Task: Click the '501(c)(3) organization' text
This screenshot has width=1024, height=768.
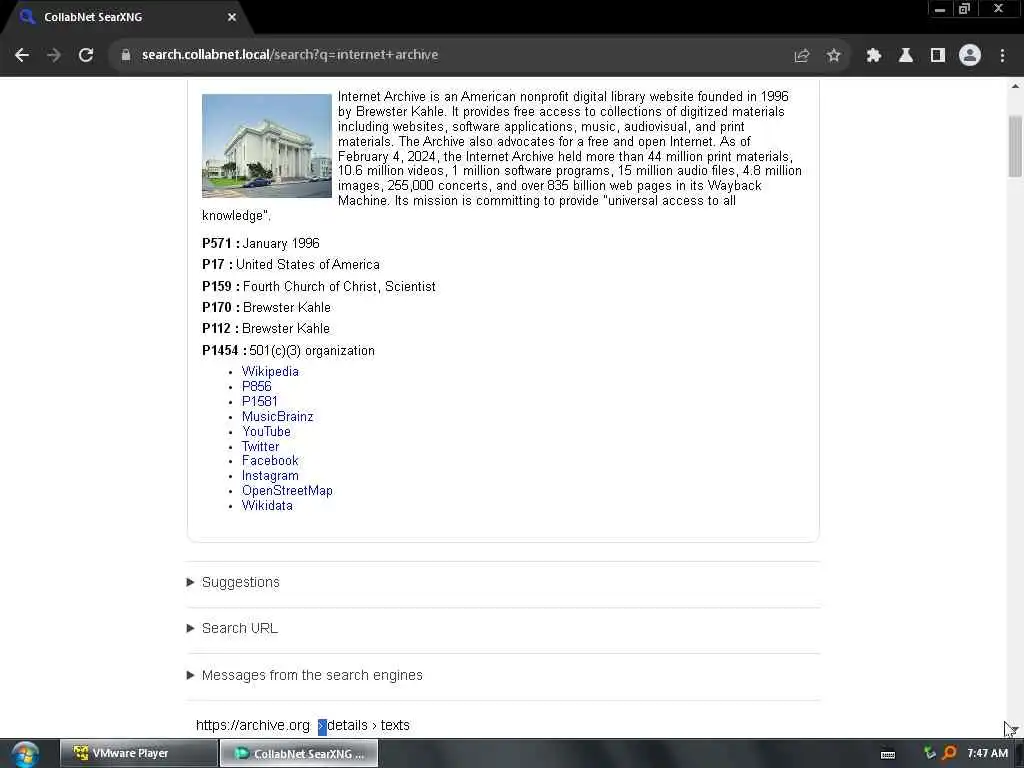Action: click(x=312, y=351)
